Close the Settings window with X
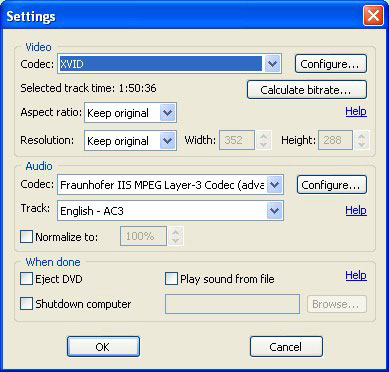 pos(373,16)
